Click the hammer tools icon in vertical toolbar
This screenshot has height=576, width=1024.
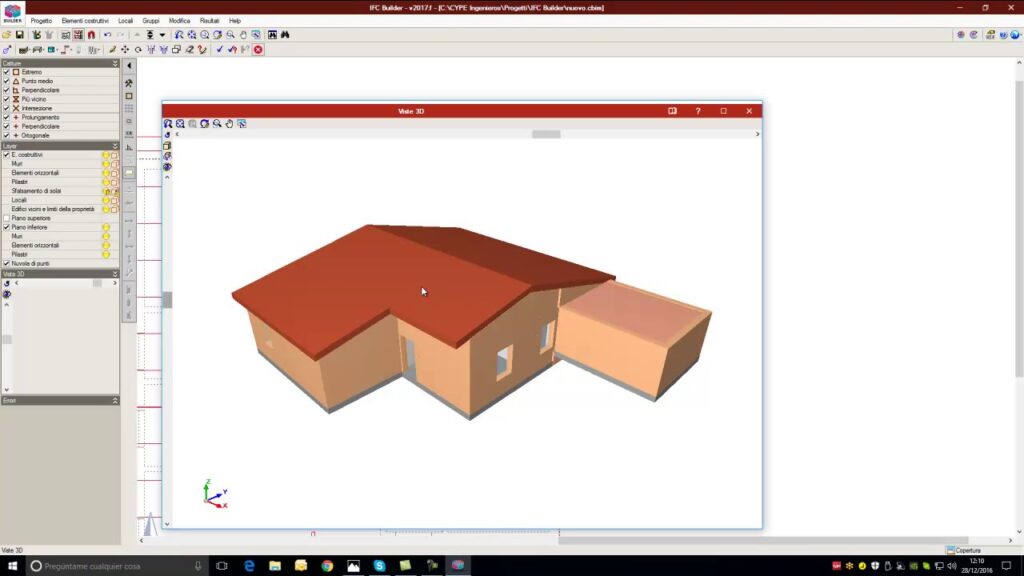(x=129, y=83)
